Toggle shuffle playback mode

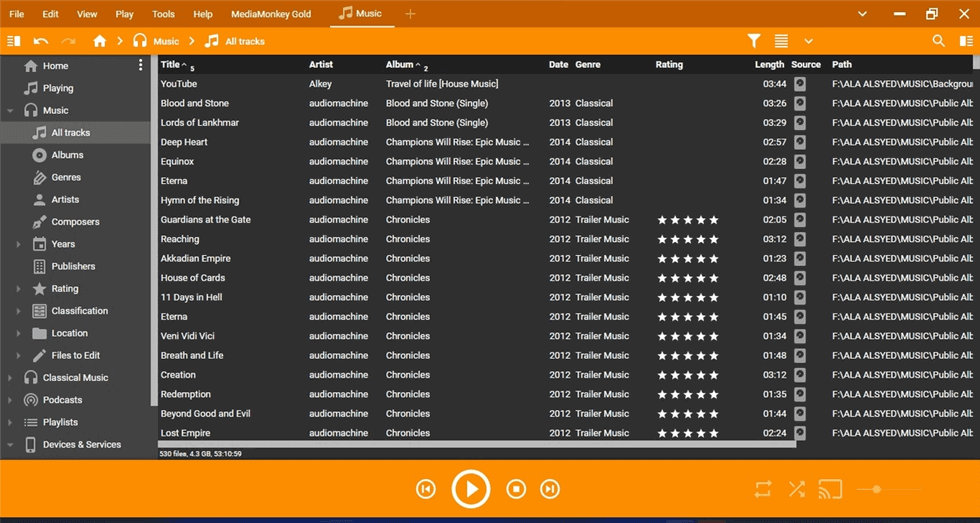[796, 489]
